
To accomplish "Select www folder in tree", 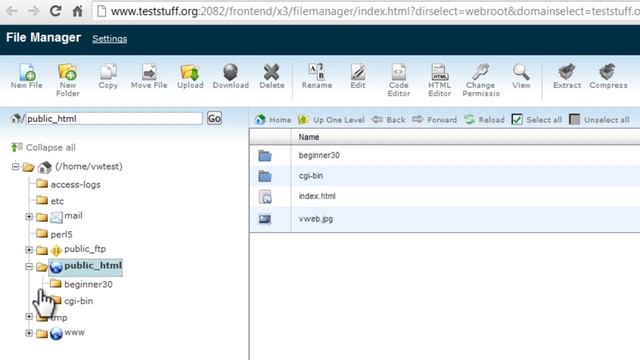I will 74,333.
